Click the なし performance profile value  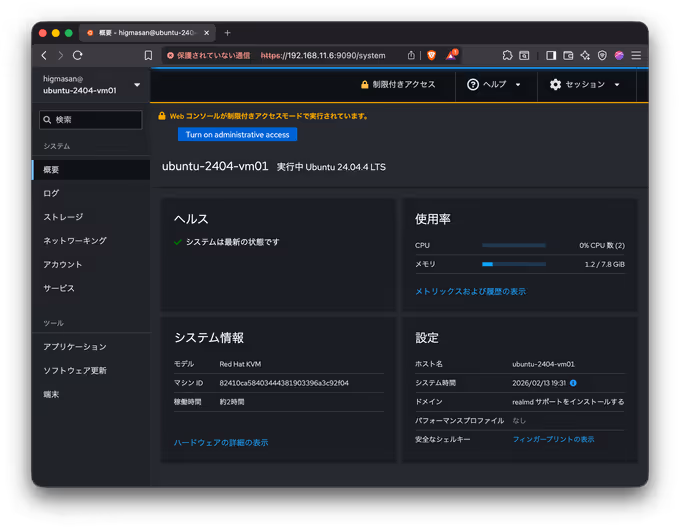(x=519, y=421)
